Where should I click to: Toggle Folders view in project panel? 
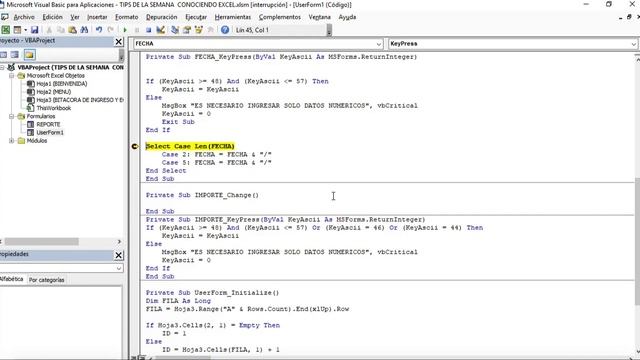29,55
